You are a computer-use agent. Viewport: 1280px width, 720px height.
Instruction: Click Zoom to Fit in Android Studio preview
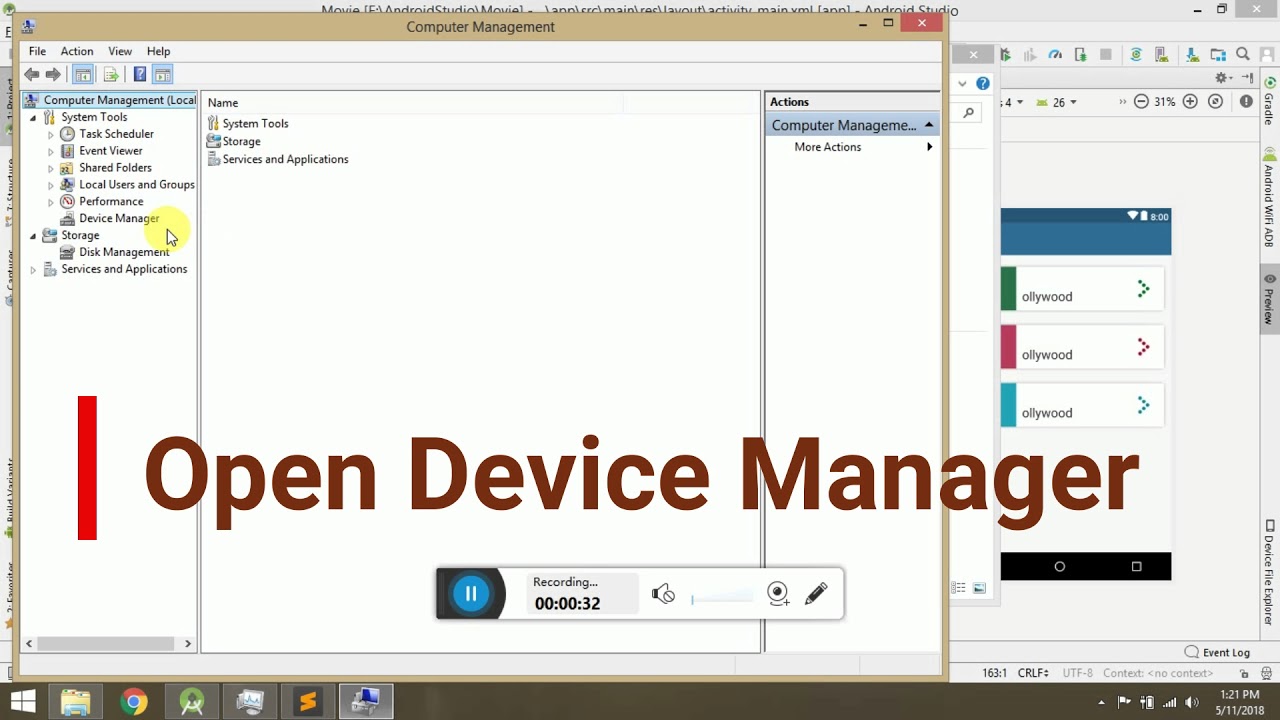[1216, 102]
